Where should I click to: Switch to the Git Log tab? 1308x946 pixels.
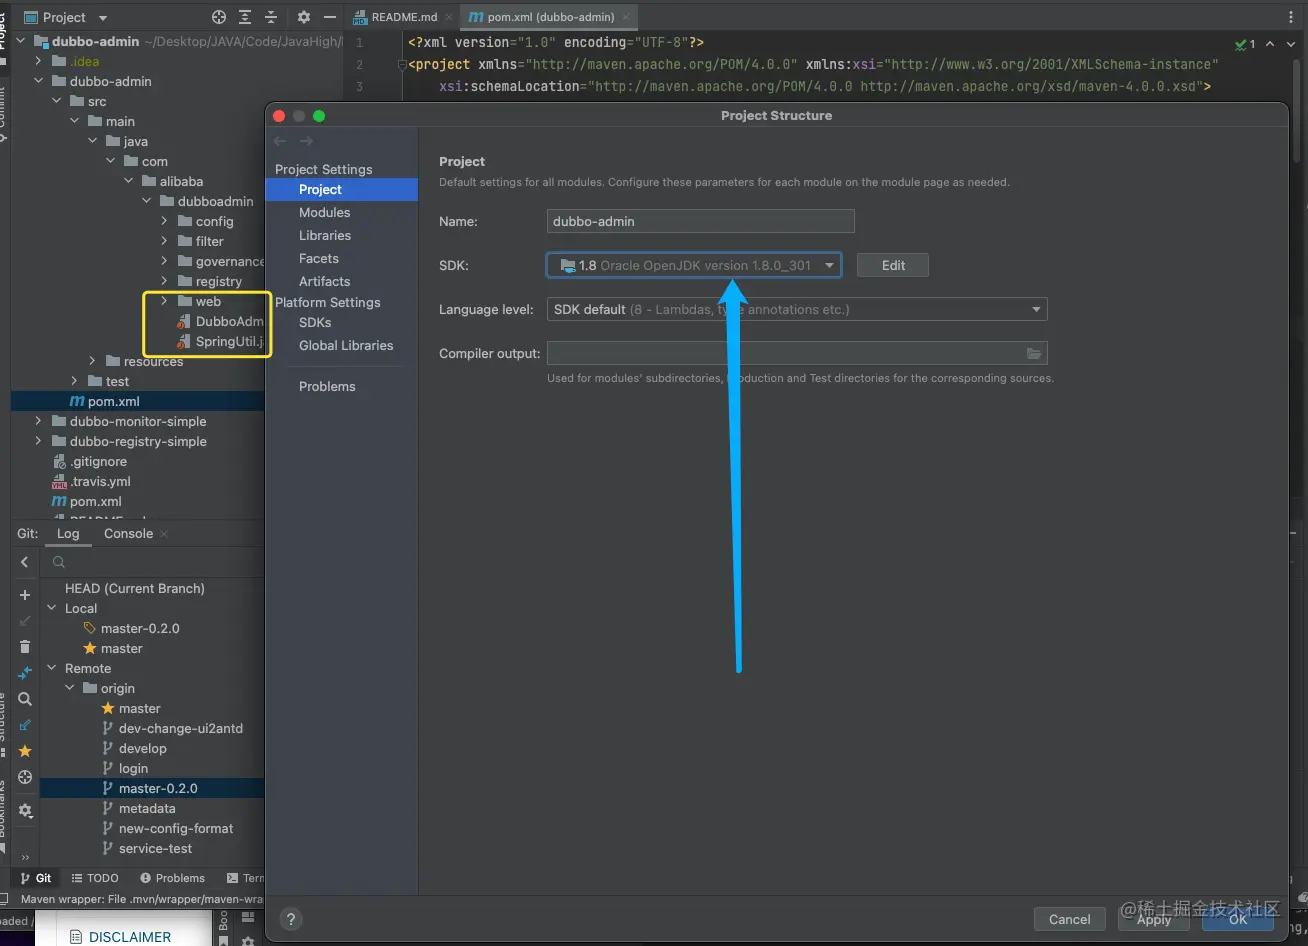click(68, 533)
